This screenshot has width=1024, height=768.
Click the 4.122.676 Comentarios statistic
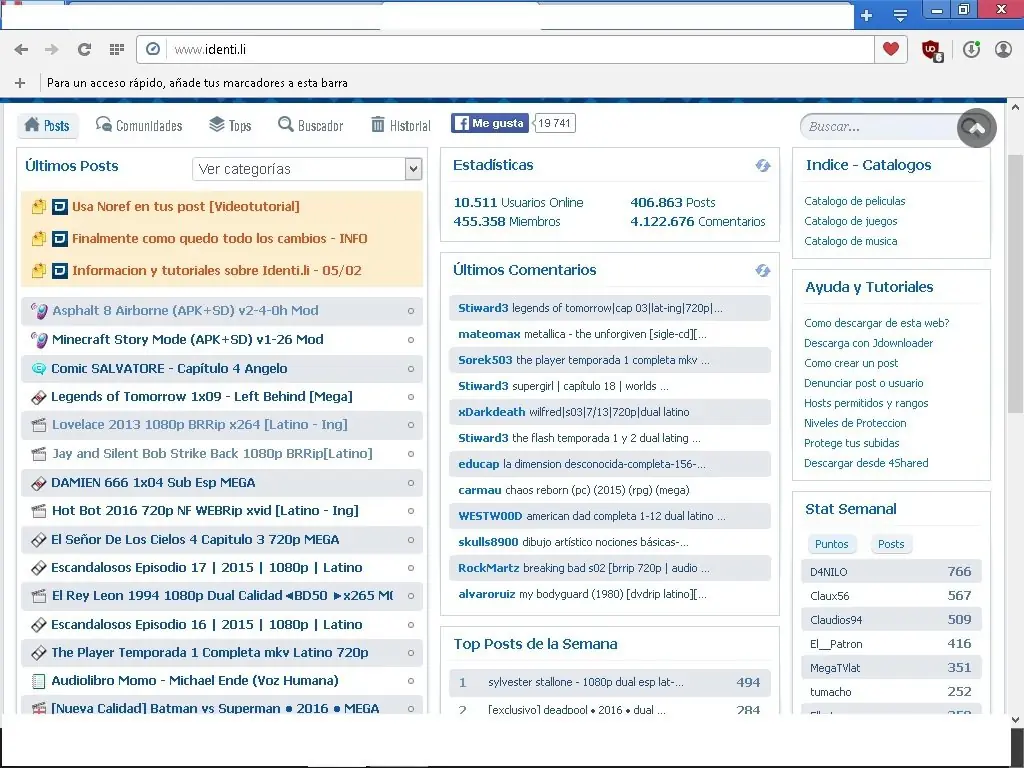(697, 222)
